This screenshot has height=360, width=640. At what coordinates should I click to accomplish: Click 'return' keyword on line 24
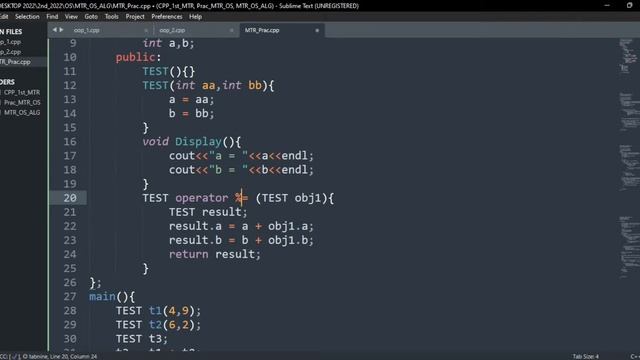(189, 254)
